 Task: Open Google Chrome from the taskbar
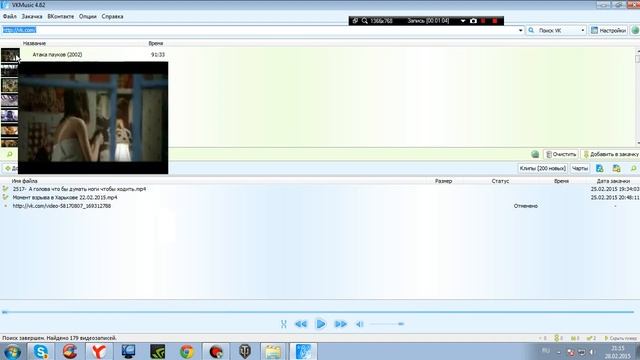[187, 351]
